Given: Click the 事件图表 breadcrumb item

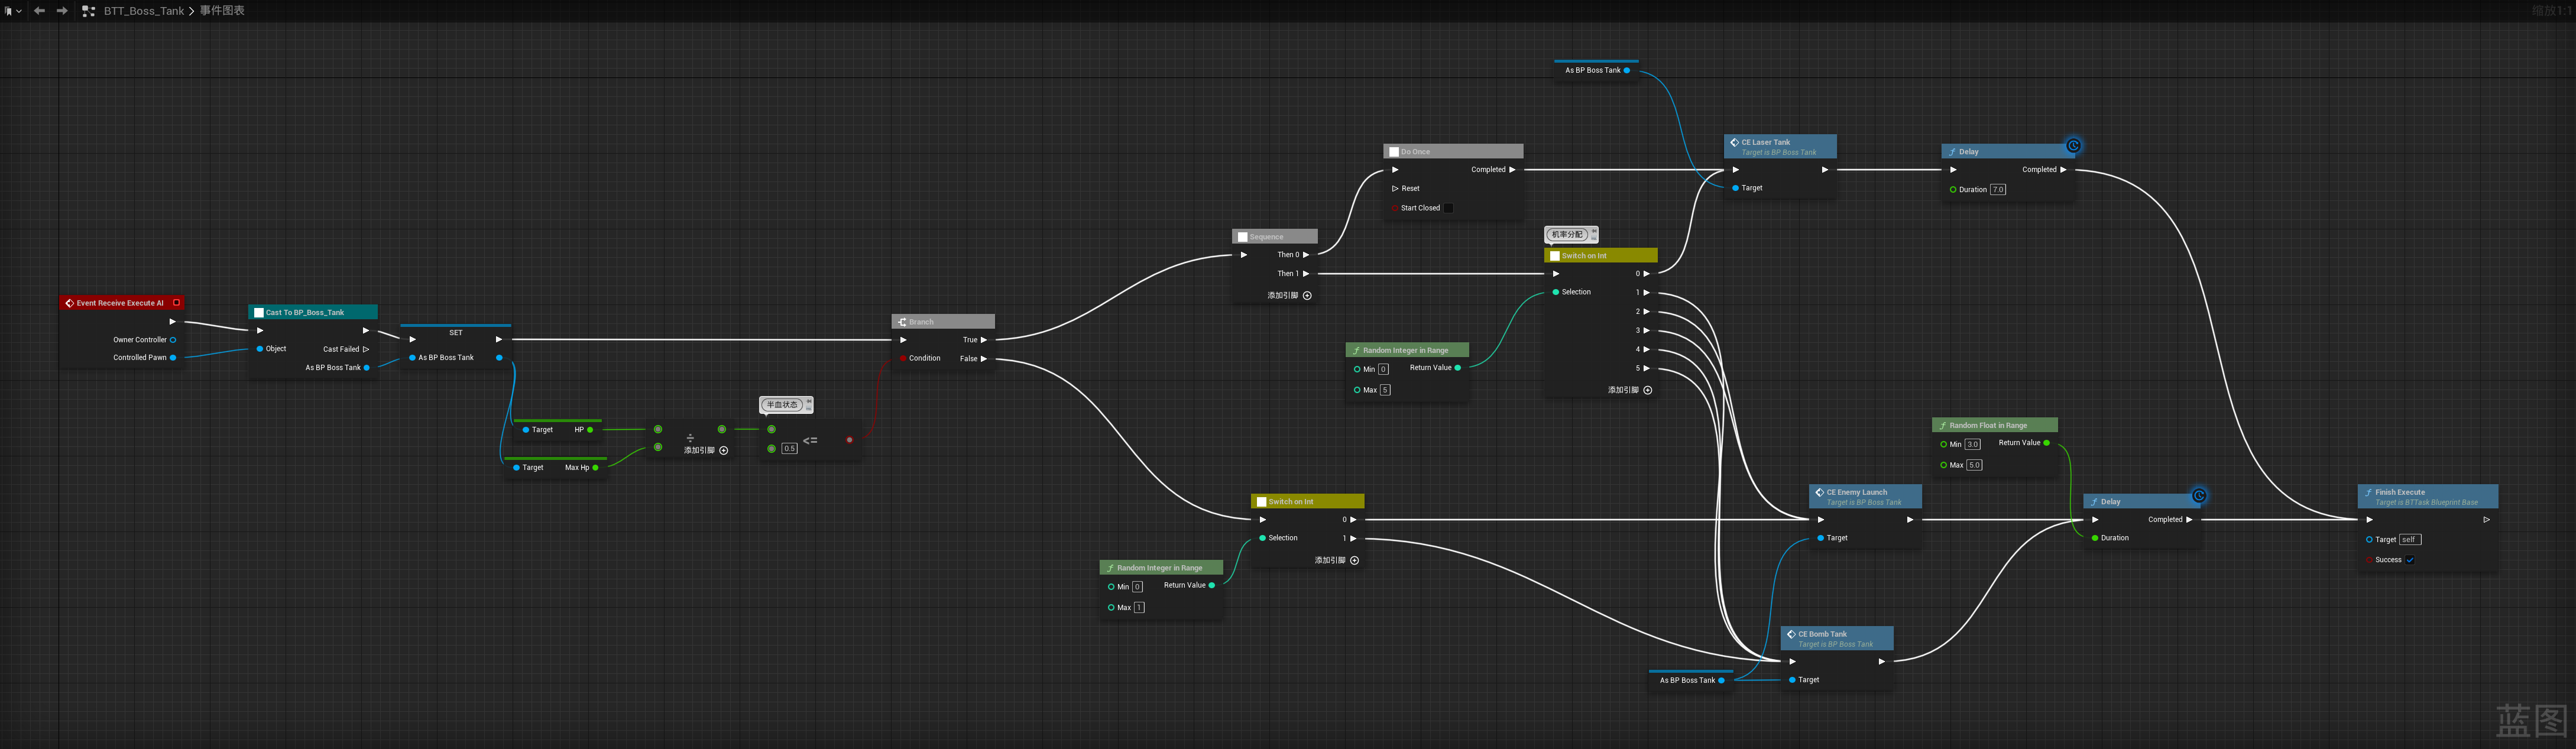Looking at the screenshot, I should [x=222, y=11].
